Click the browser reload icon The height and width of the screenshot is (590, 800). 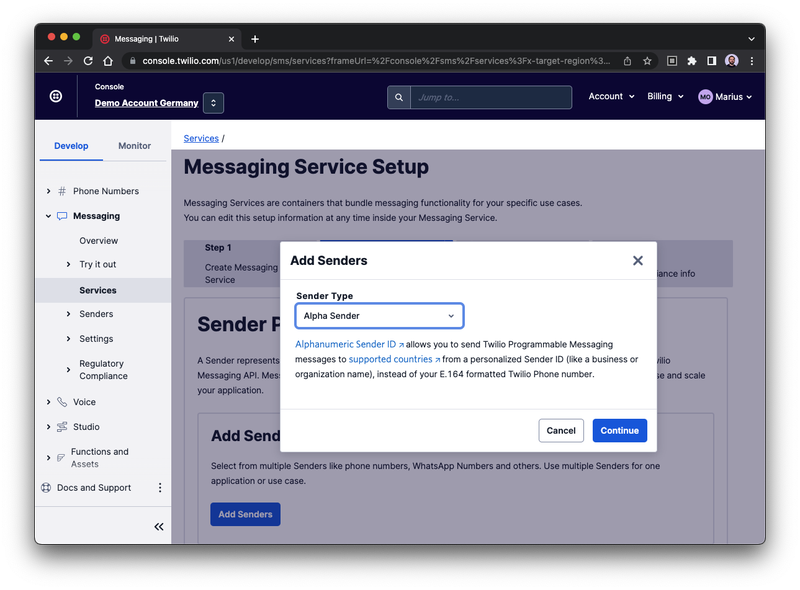tap(91, 61)
